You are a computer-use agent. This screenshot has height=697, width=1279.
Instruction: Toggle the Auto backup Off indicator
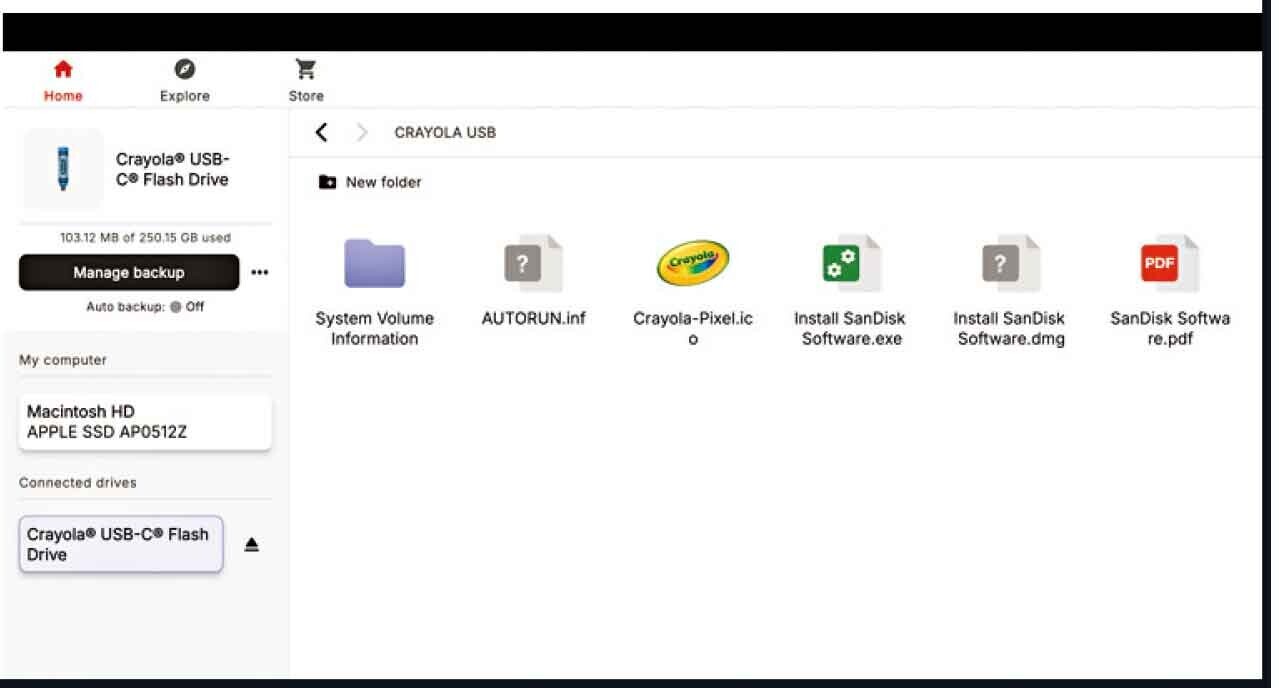click(x=175, y=307)
